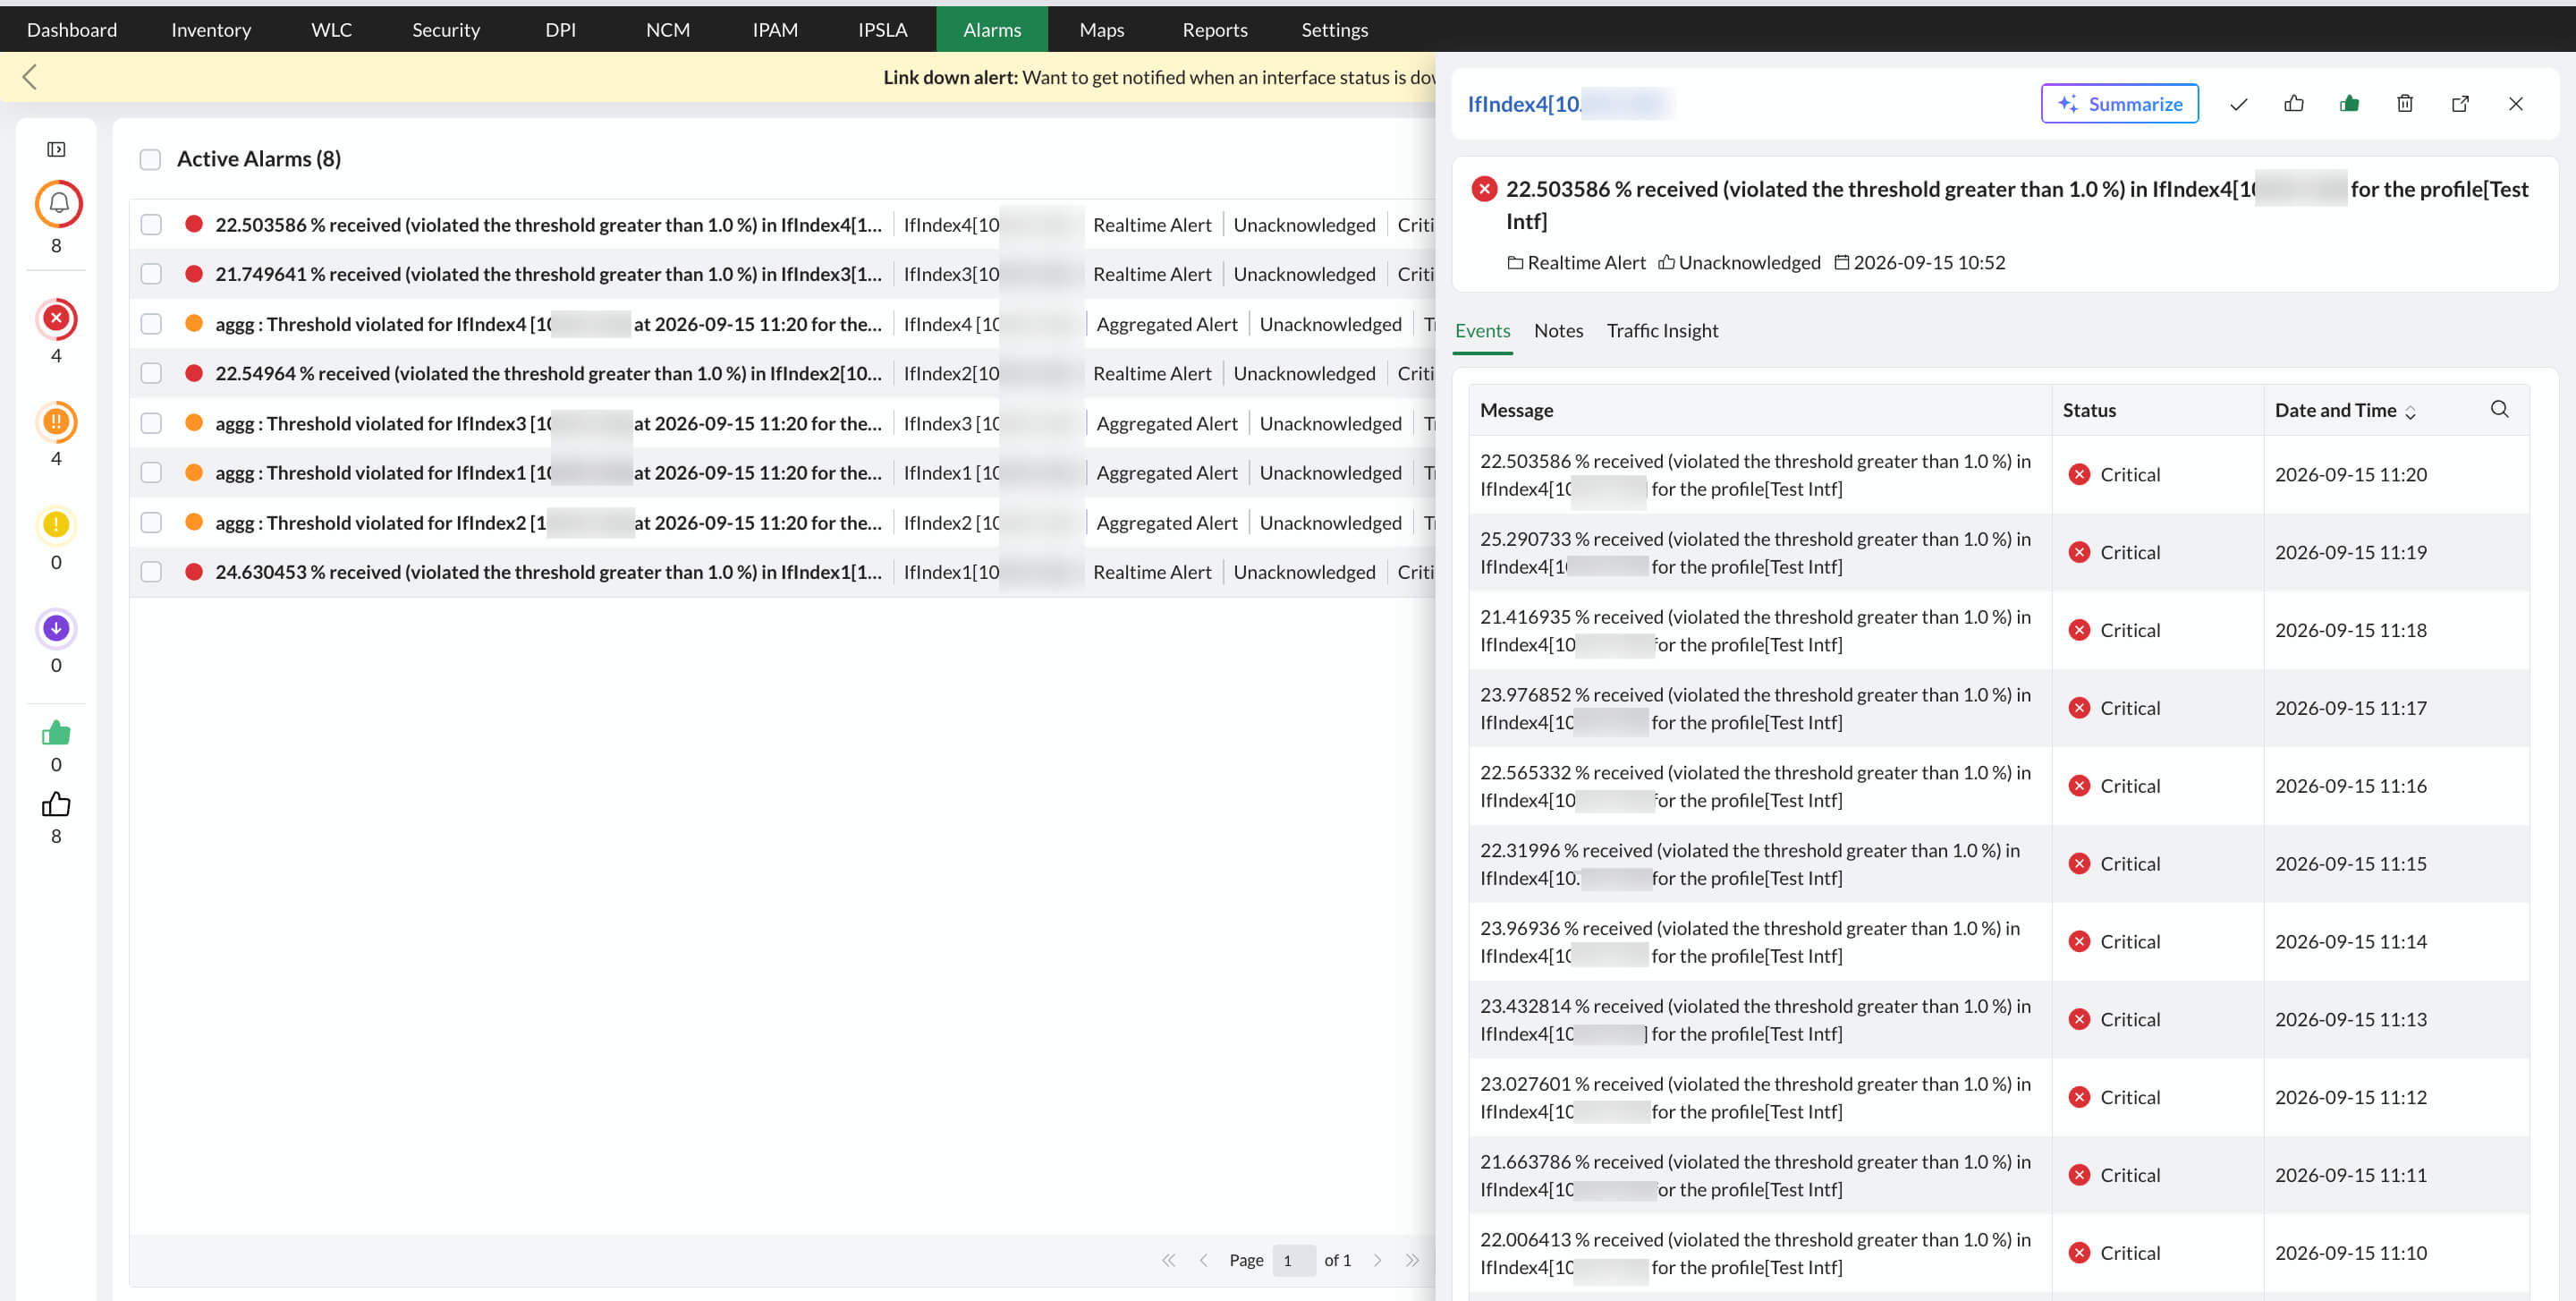Delete the alarm with trash icon

point(2405,104)
